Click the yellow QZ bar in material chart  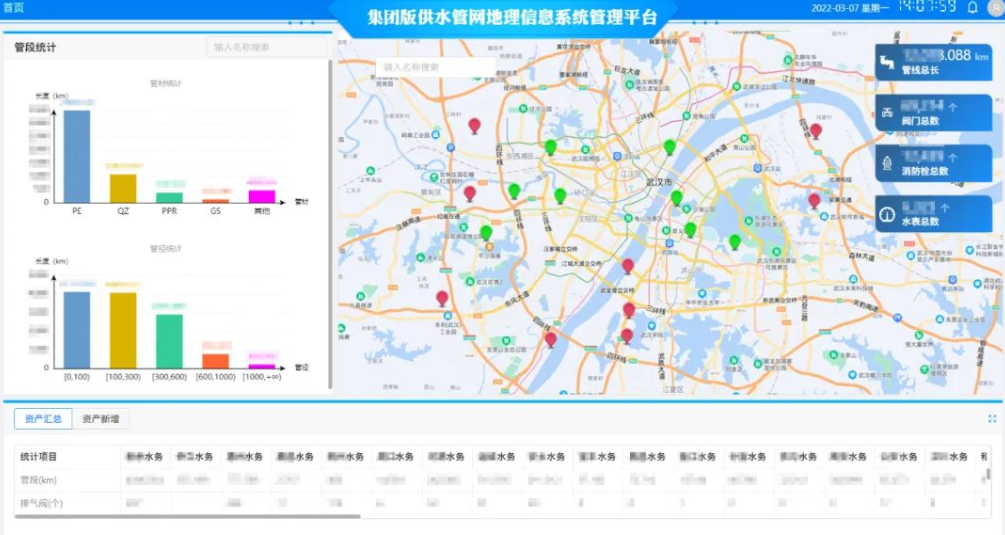[123, 188]
